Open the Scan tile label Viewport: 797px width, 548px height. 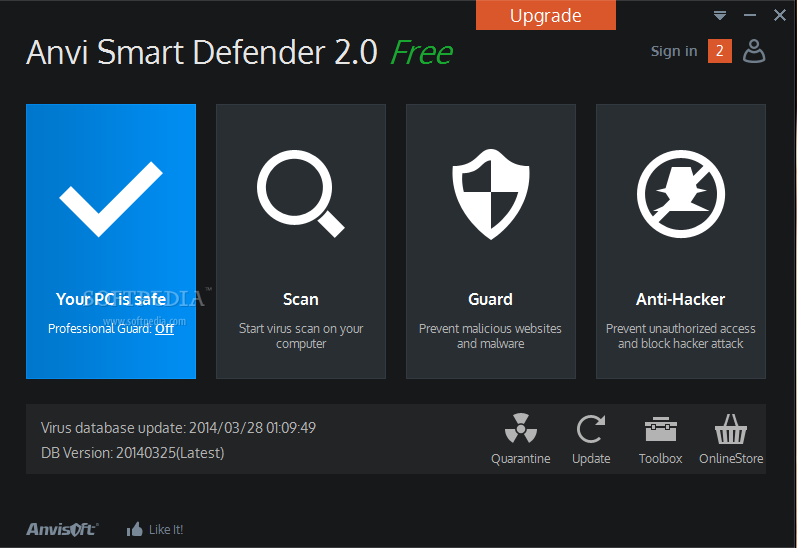point(301,299)
